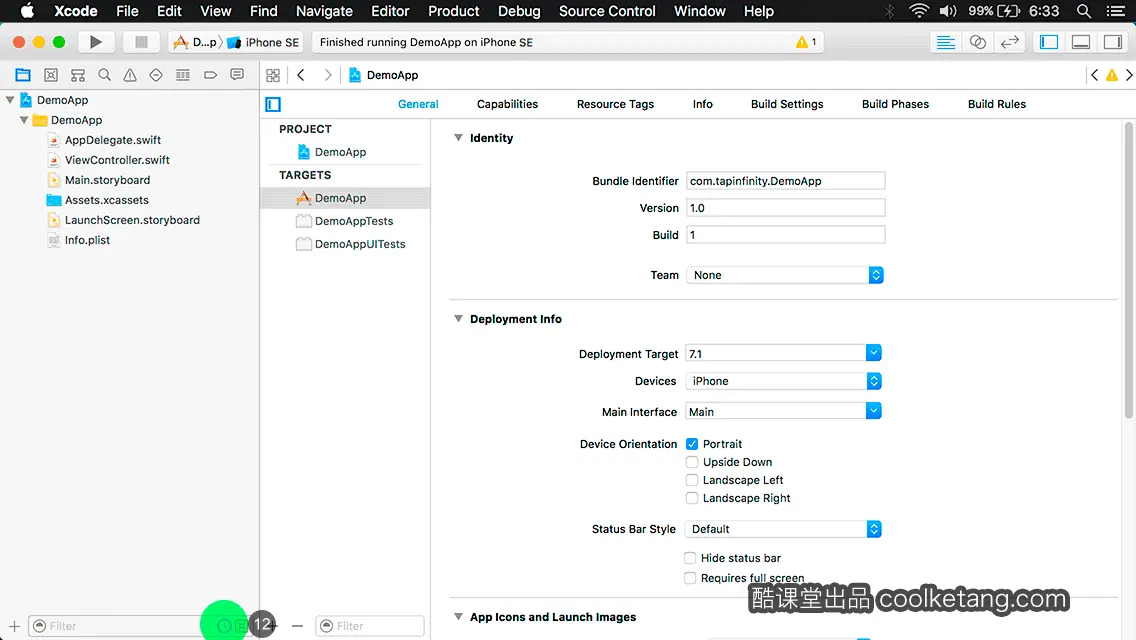Switch to the Build Settings tab
1136x640 pixels.
click(787, 104)
